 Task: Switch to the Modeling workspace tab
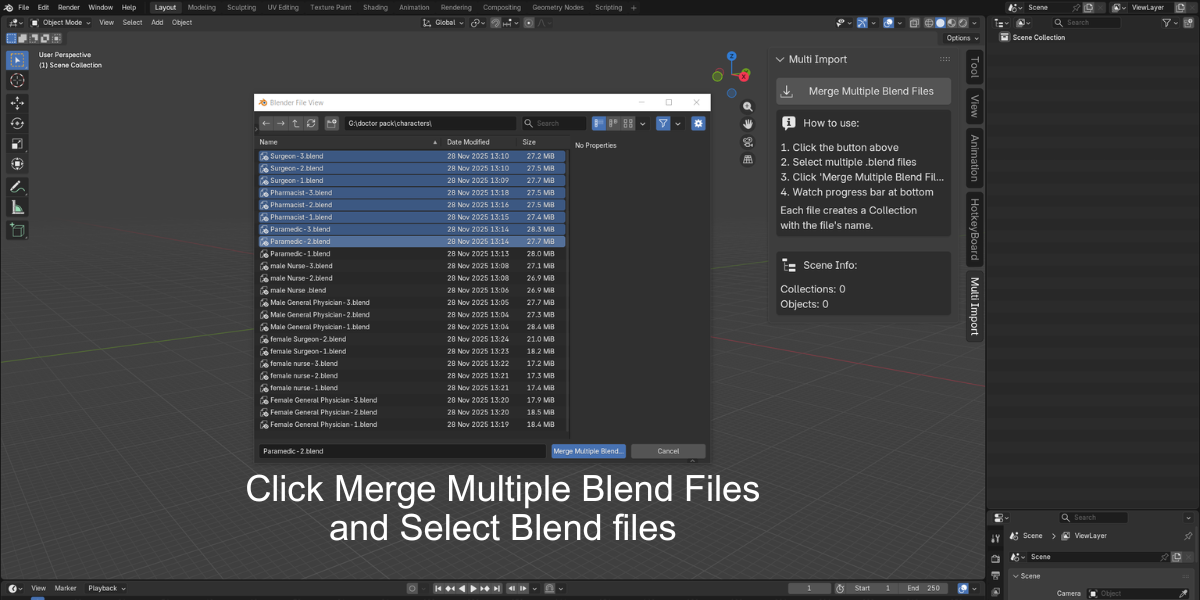click(x=201, y=7)
